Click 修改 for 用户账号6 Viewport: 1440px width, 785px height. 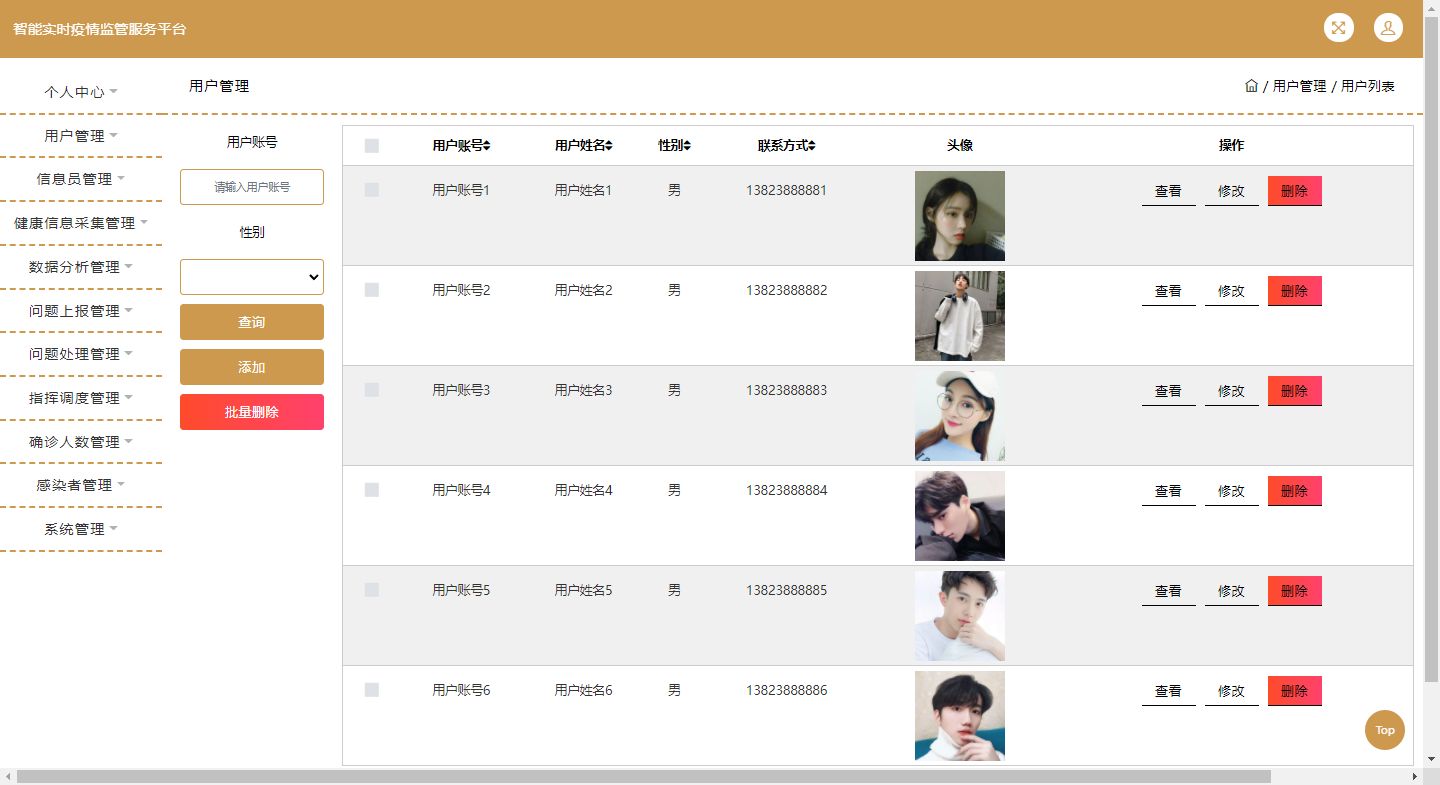point(1231,691)
